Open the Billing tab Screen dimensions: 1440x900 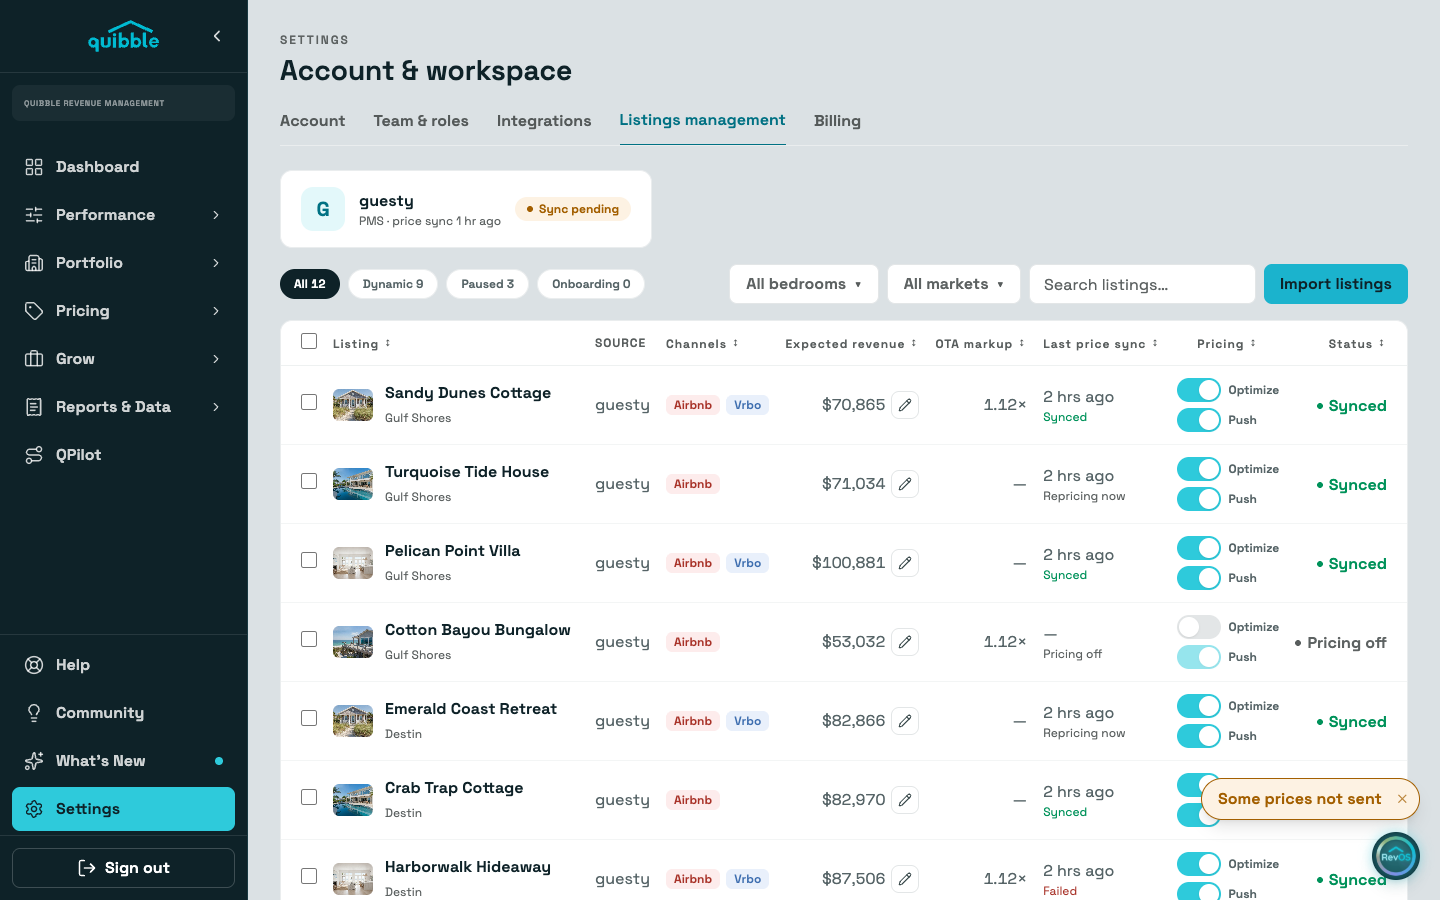coord(837,121)
